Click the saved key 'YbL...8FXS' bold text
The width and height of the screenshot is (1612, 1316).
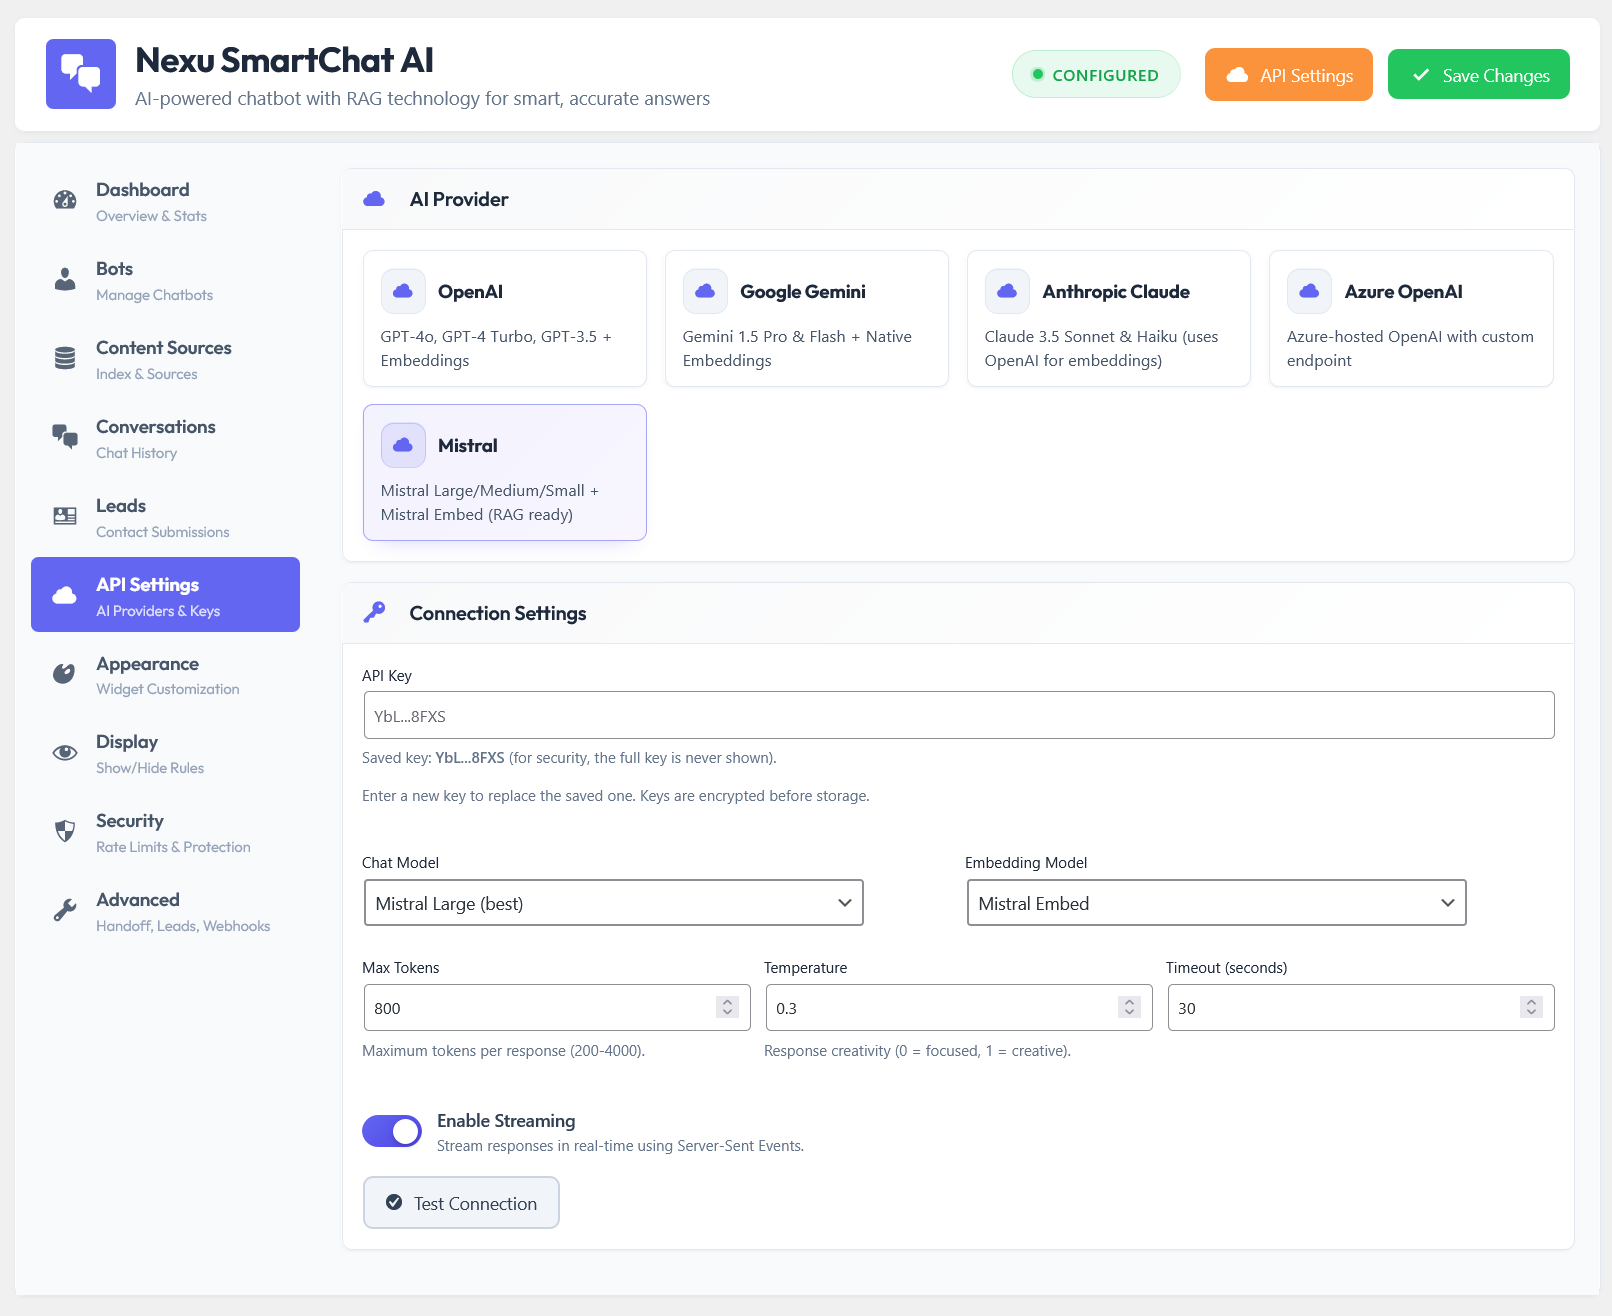tap(470, 758)
